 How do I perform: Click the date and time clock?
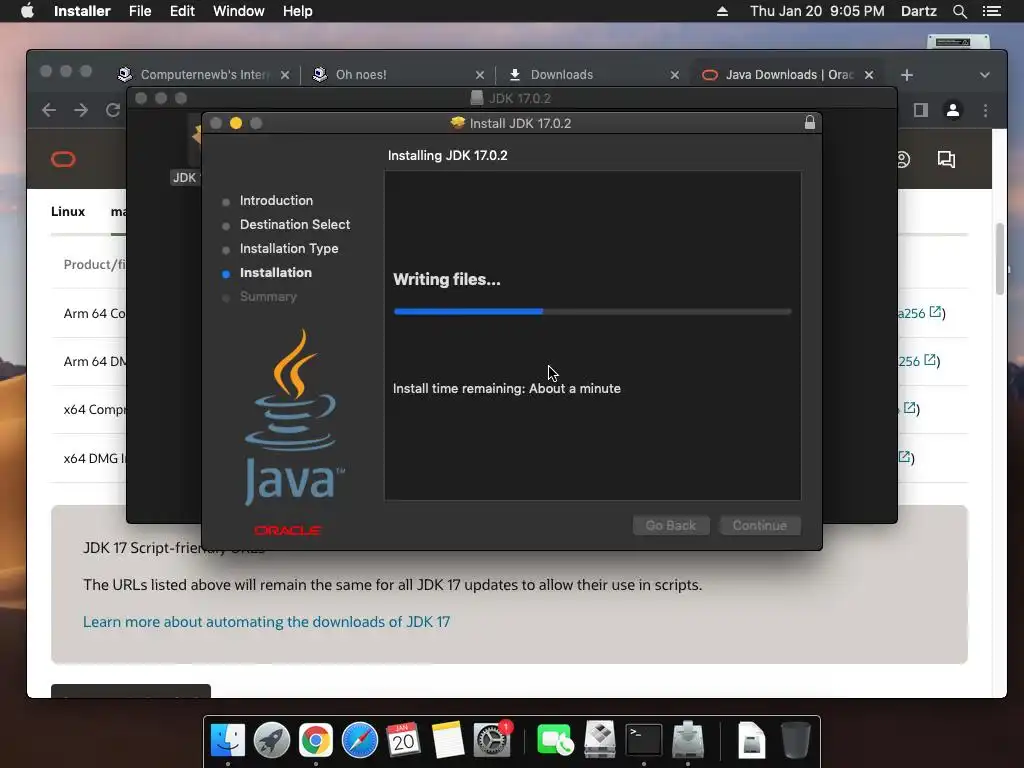tap(817, 11)
